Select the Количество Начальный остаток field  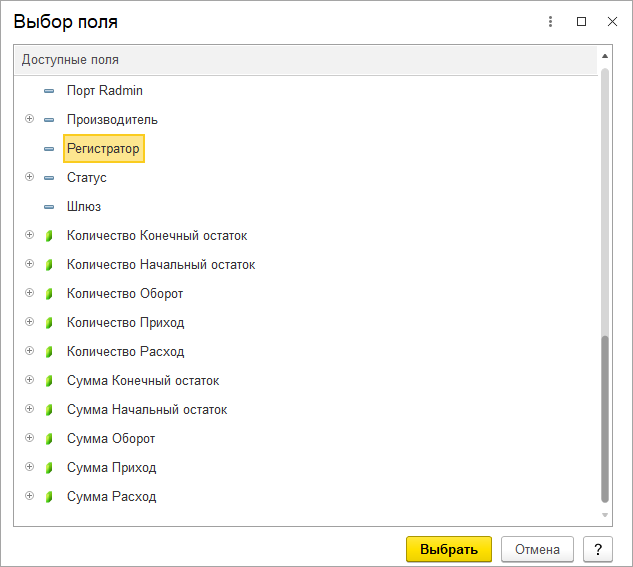(160, 265)
